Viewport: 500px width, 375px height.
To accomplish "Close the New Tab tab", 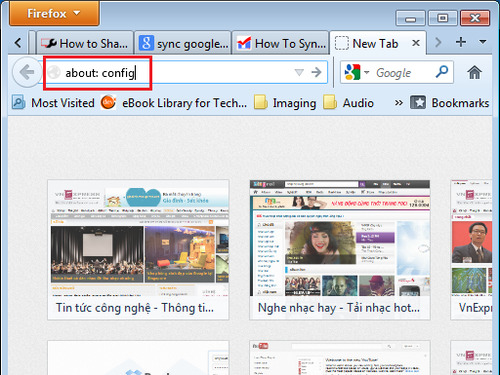I will 416,43.
